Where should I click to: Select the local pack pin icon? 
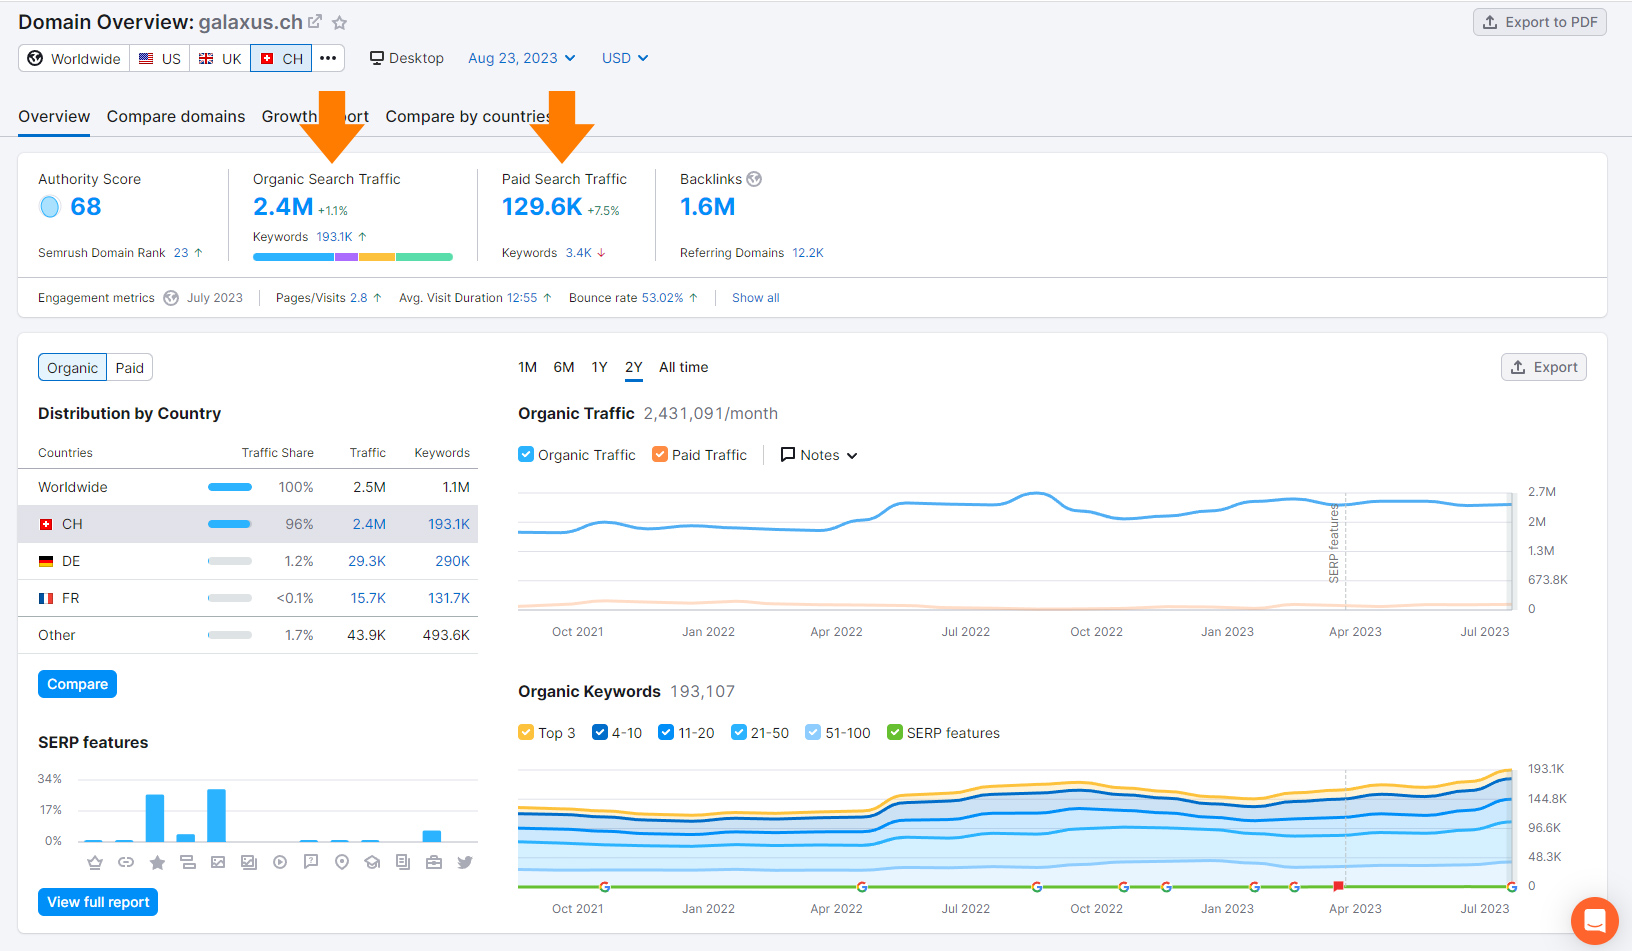coord(342,862)
